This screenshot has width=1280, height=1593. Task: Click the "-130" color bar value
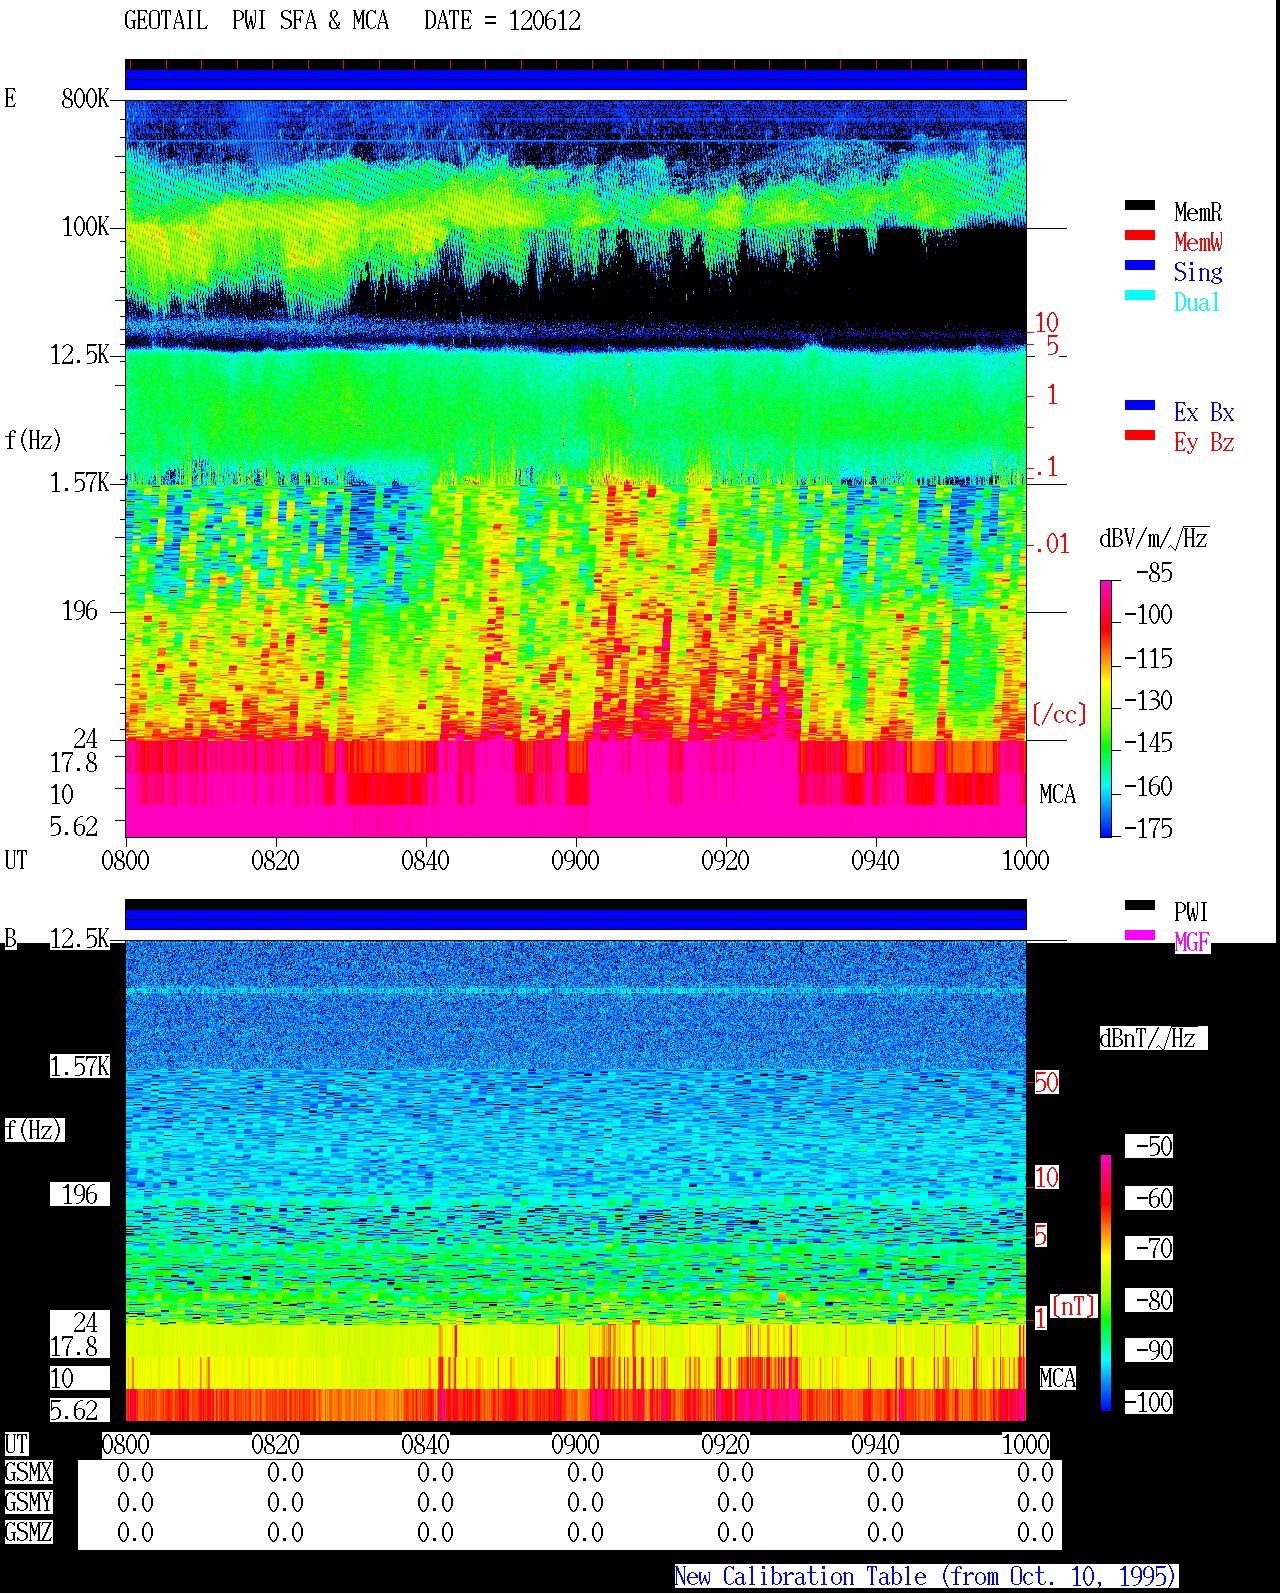tap(1148, 700)
